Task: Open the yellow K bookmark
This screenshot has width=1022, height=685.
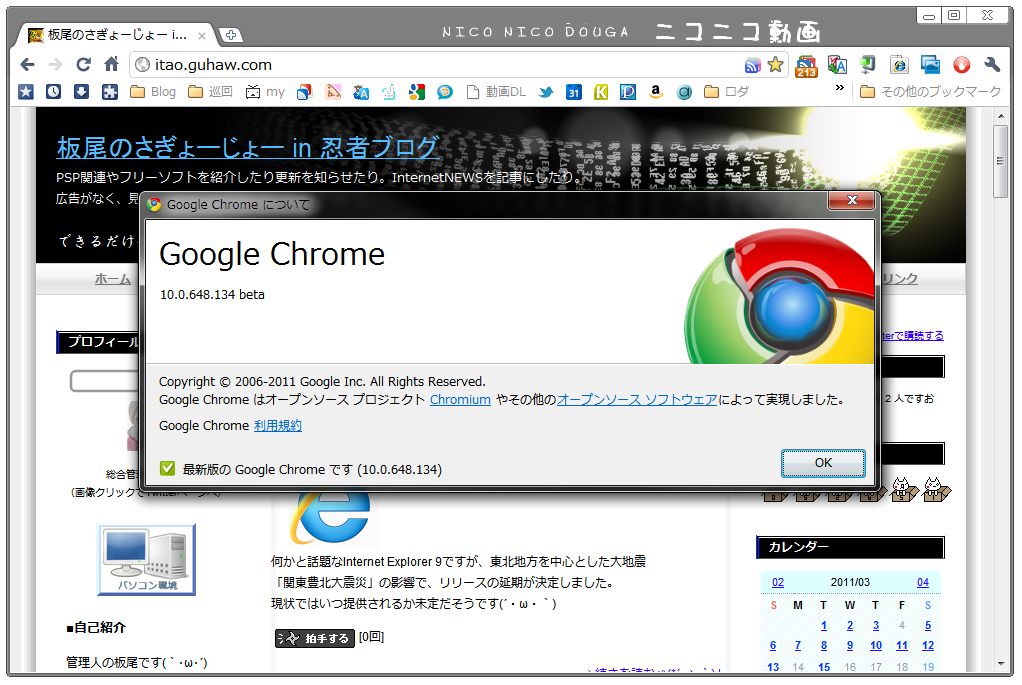Action: click(601, 93)
